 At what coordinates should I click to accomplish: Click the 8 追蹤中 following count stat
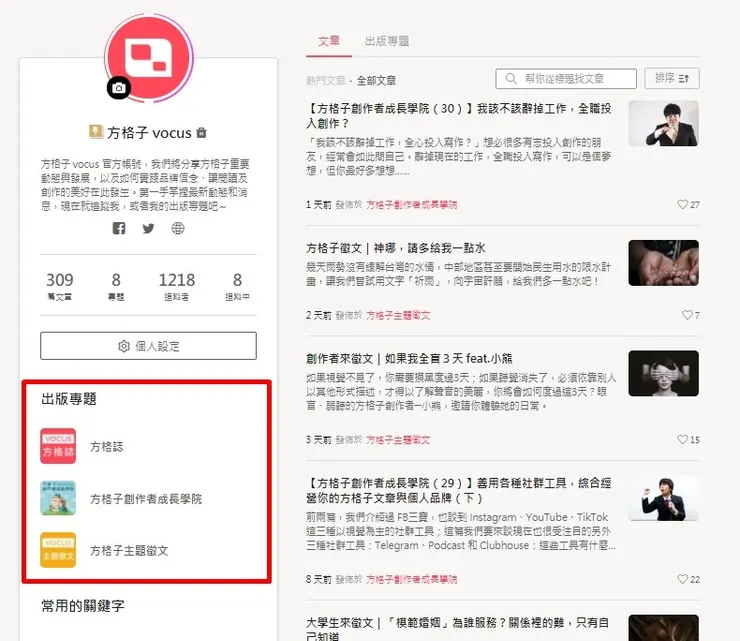tap(237, 286)
